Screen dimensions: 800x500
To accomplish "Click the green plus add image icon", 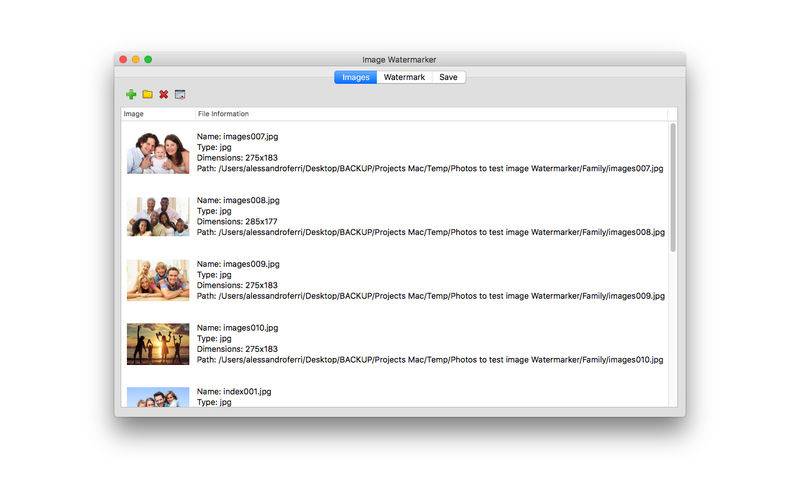I will tap(131, 94).
